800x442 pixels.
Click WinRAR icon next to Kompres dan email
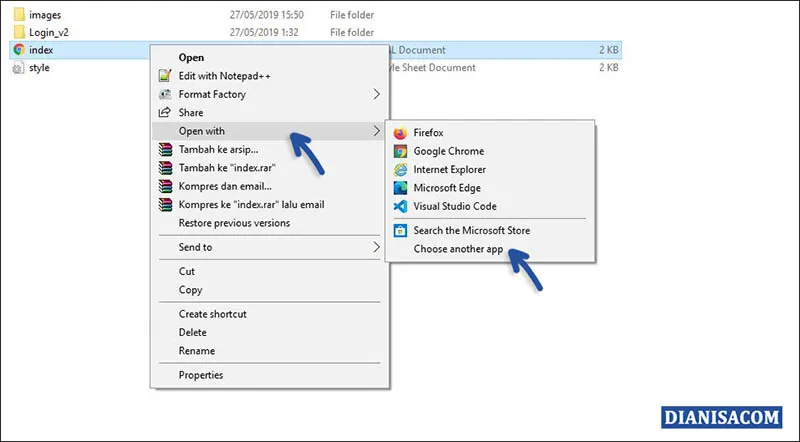tap(165, 186)
